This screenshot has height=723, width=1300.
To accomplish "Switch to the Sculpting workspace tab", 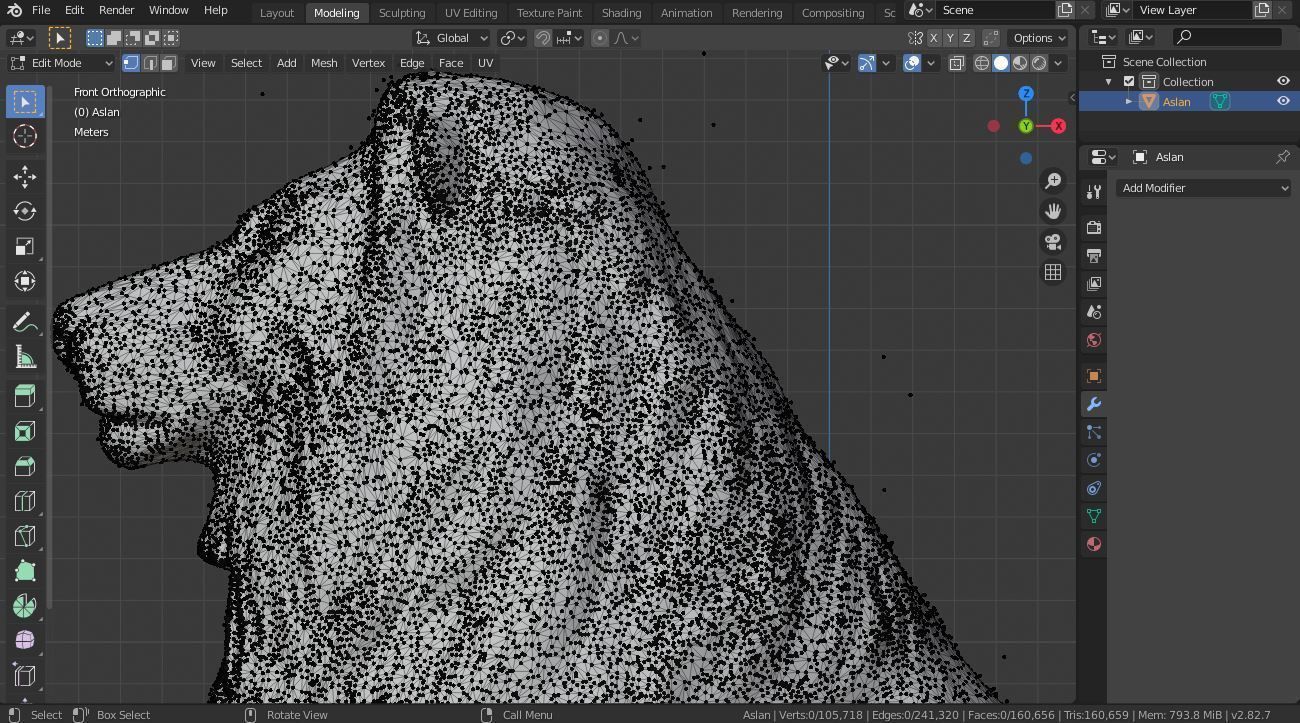I will (402, 13).
